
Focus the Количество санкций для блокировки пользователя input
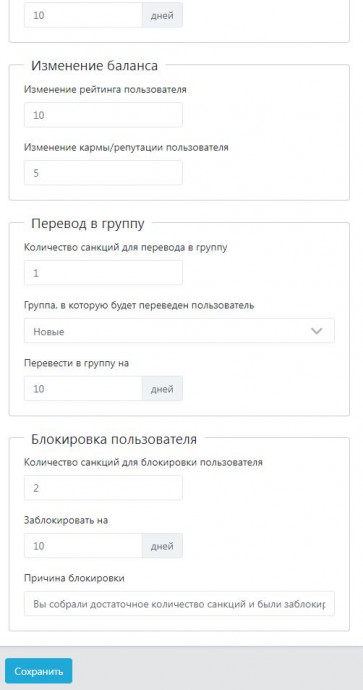click(x=103, y=488)
